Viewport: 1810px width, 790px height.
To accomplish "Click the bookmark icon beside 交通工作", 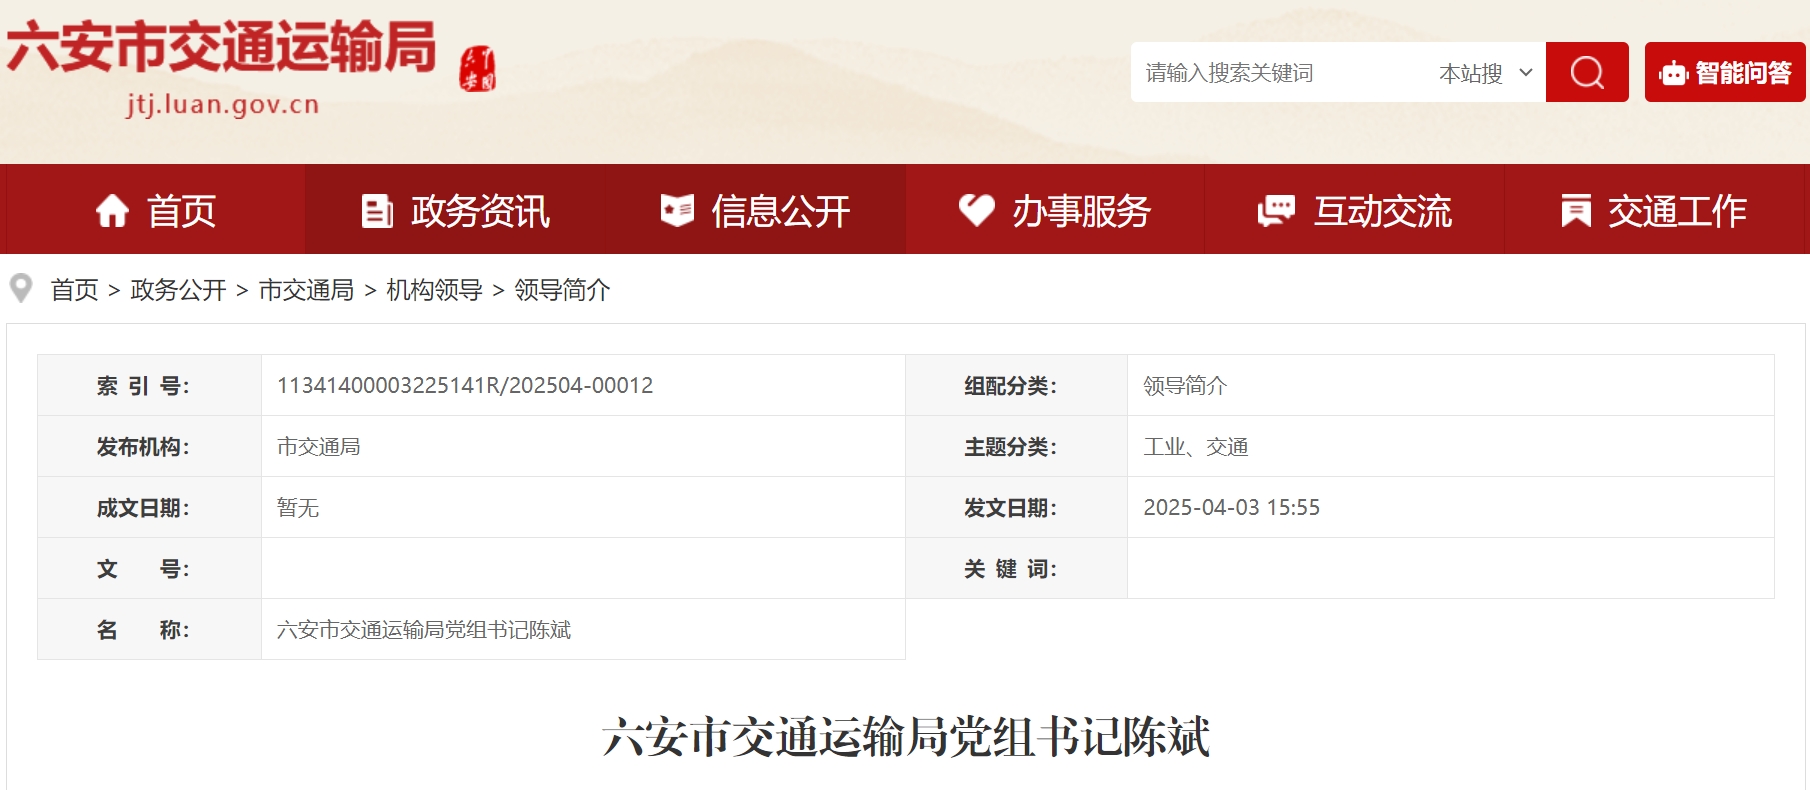I will pyautogui.click(x=1576, y=211).
